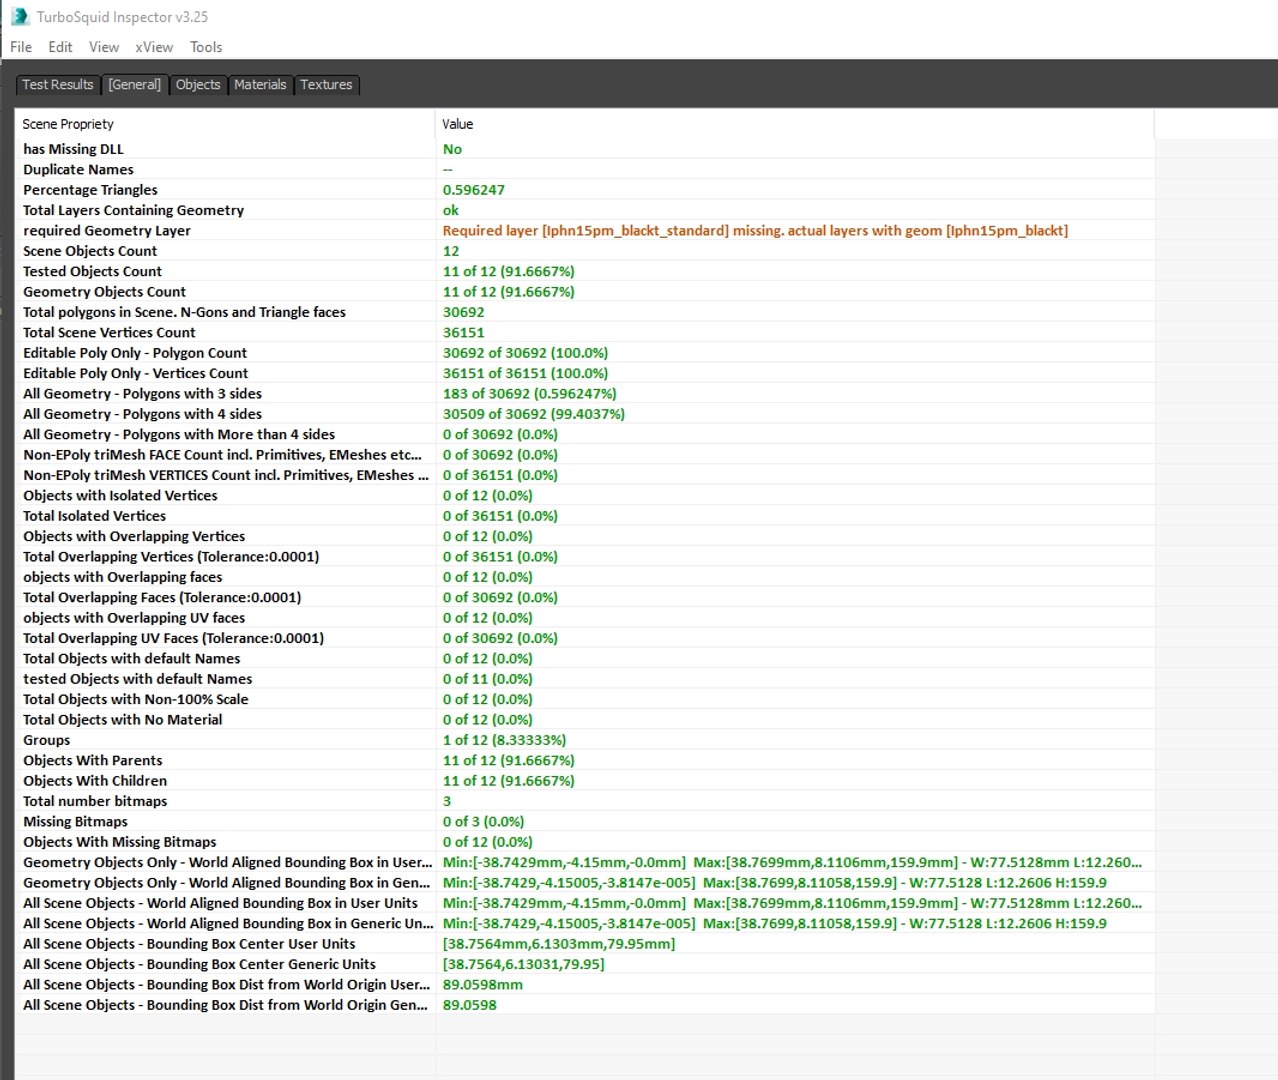
Task: Switch to the Test Results tab
Action: pos(58,85)
